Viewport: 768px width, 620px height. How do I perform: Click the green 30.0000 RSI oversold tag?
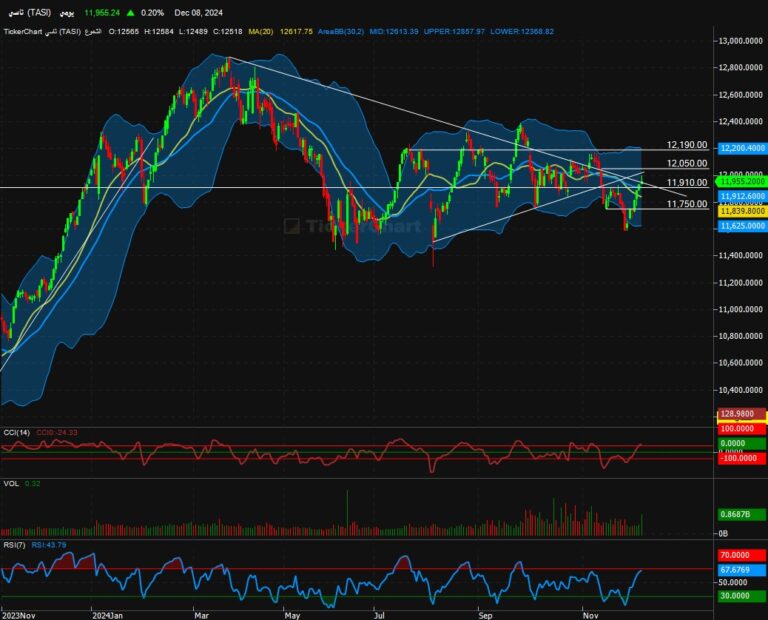(x=742, y=597)
